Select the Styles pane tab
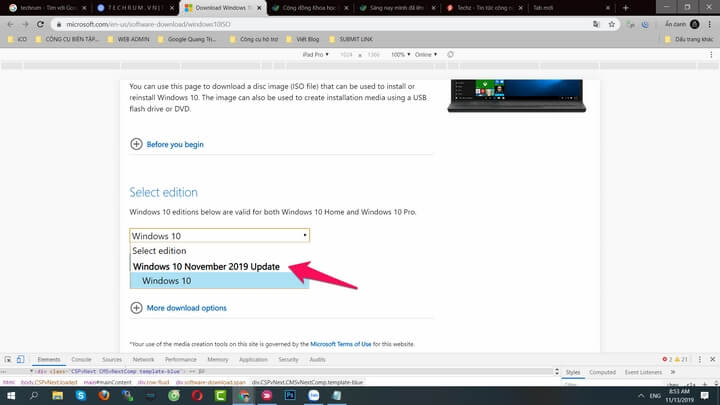 pos(573,372)
